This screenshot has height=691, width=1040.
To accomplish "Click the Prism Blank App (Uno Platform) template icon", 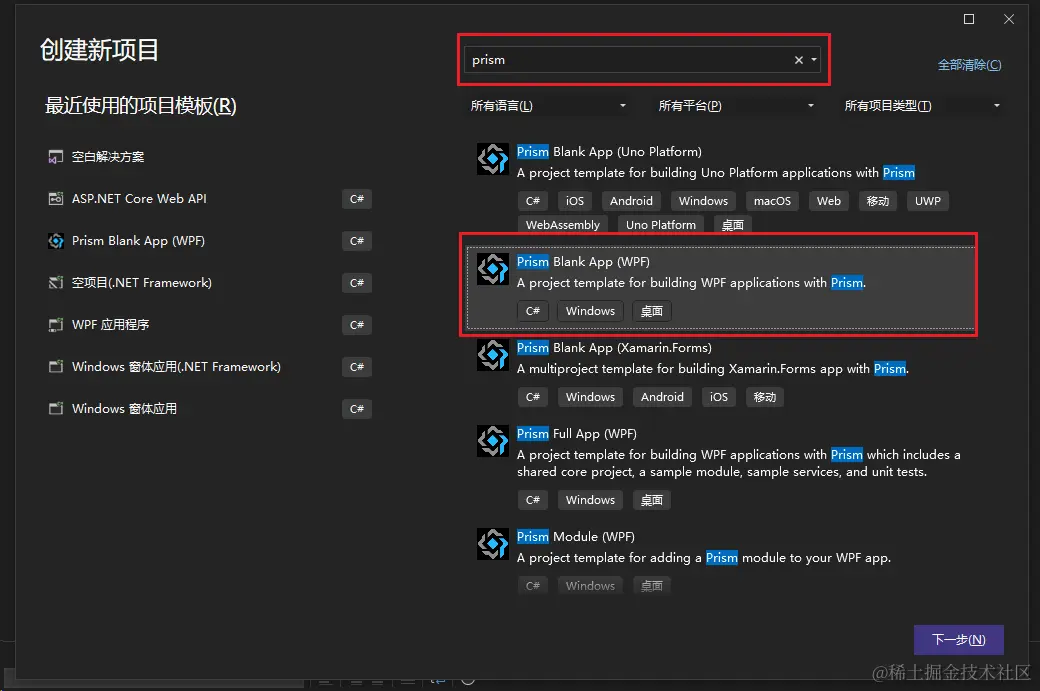I will [493, 159].
